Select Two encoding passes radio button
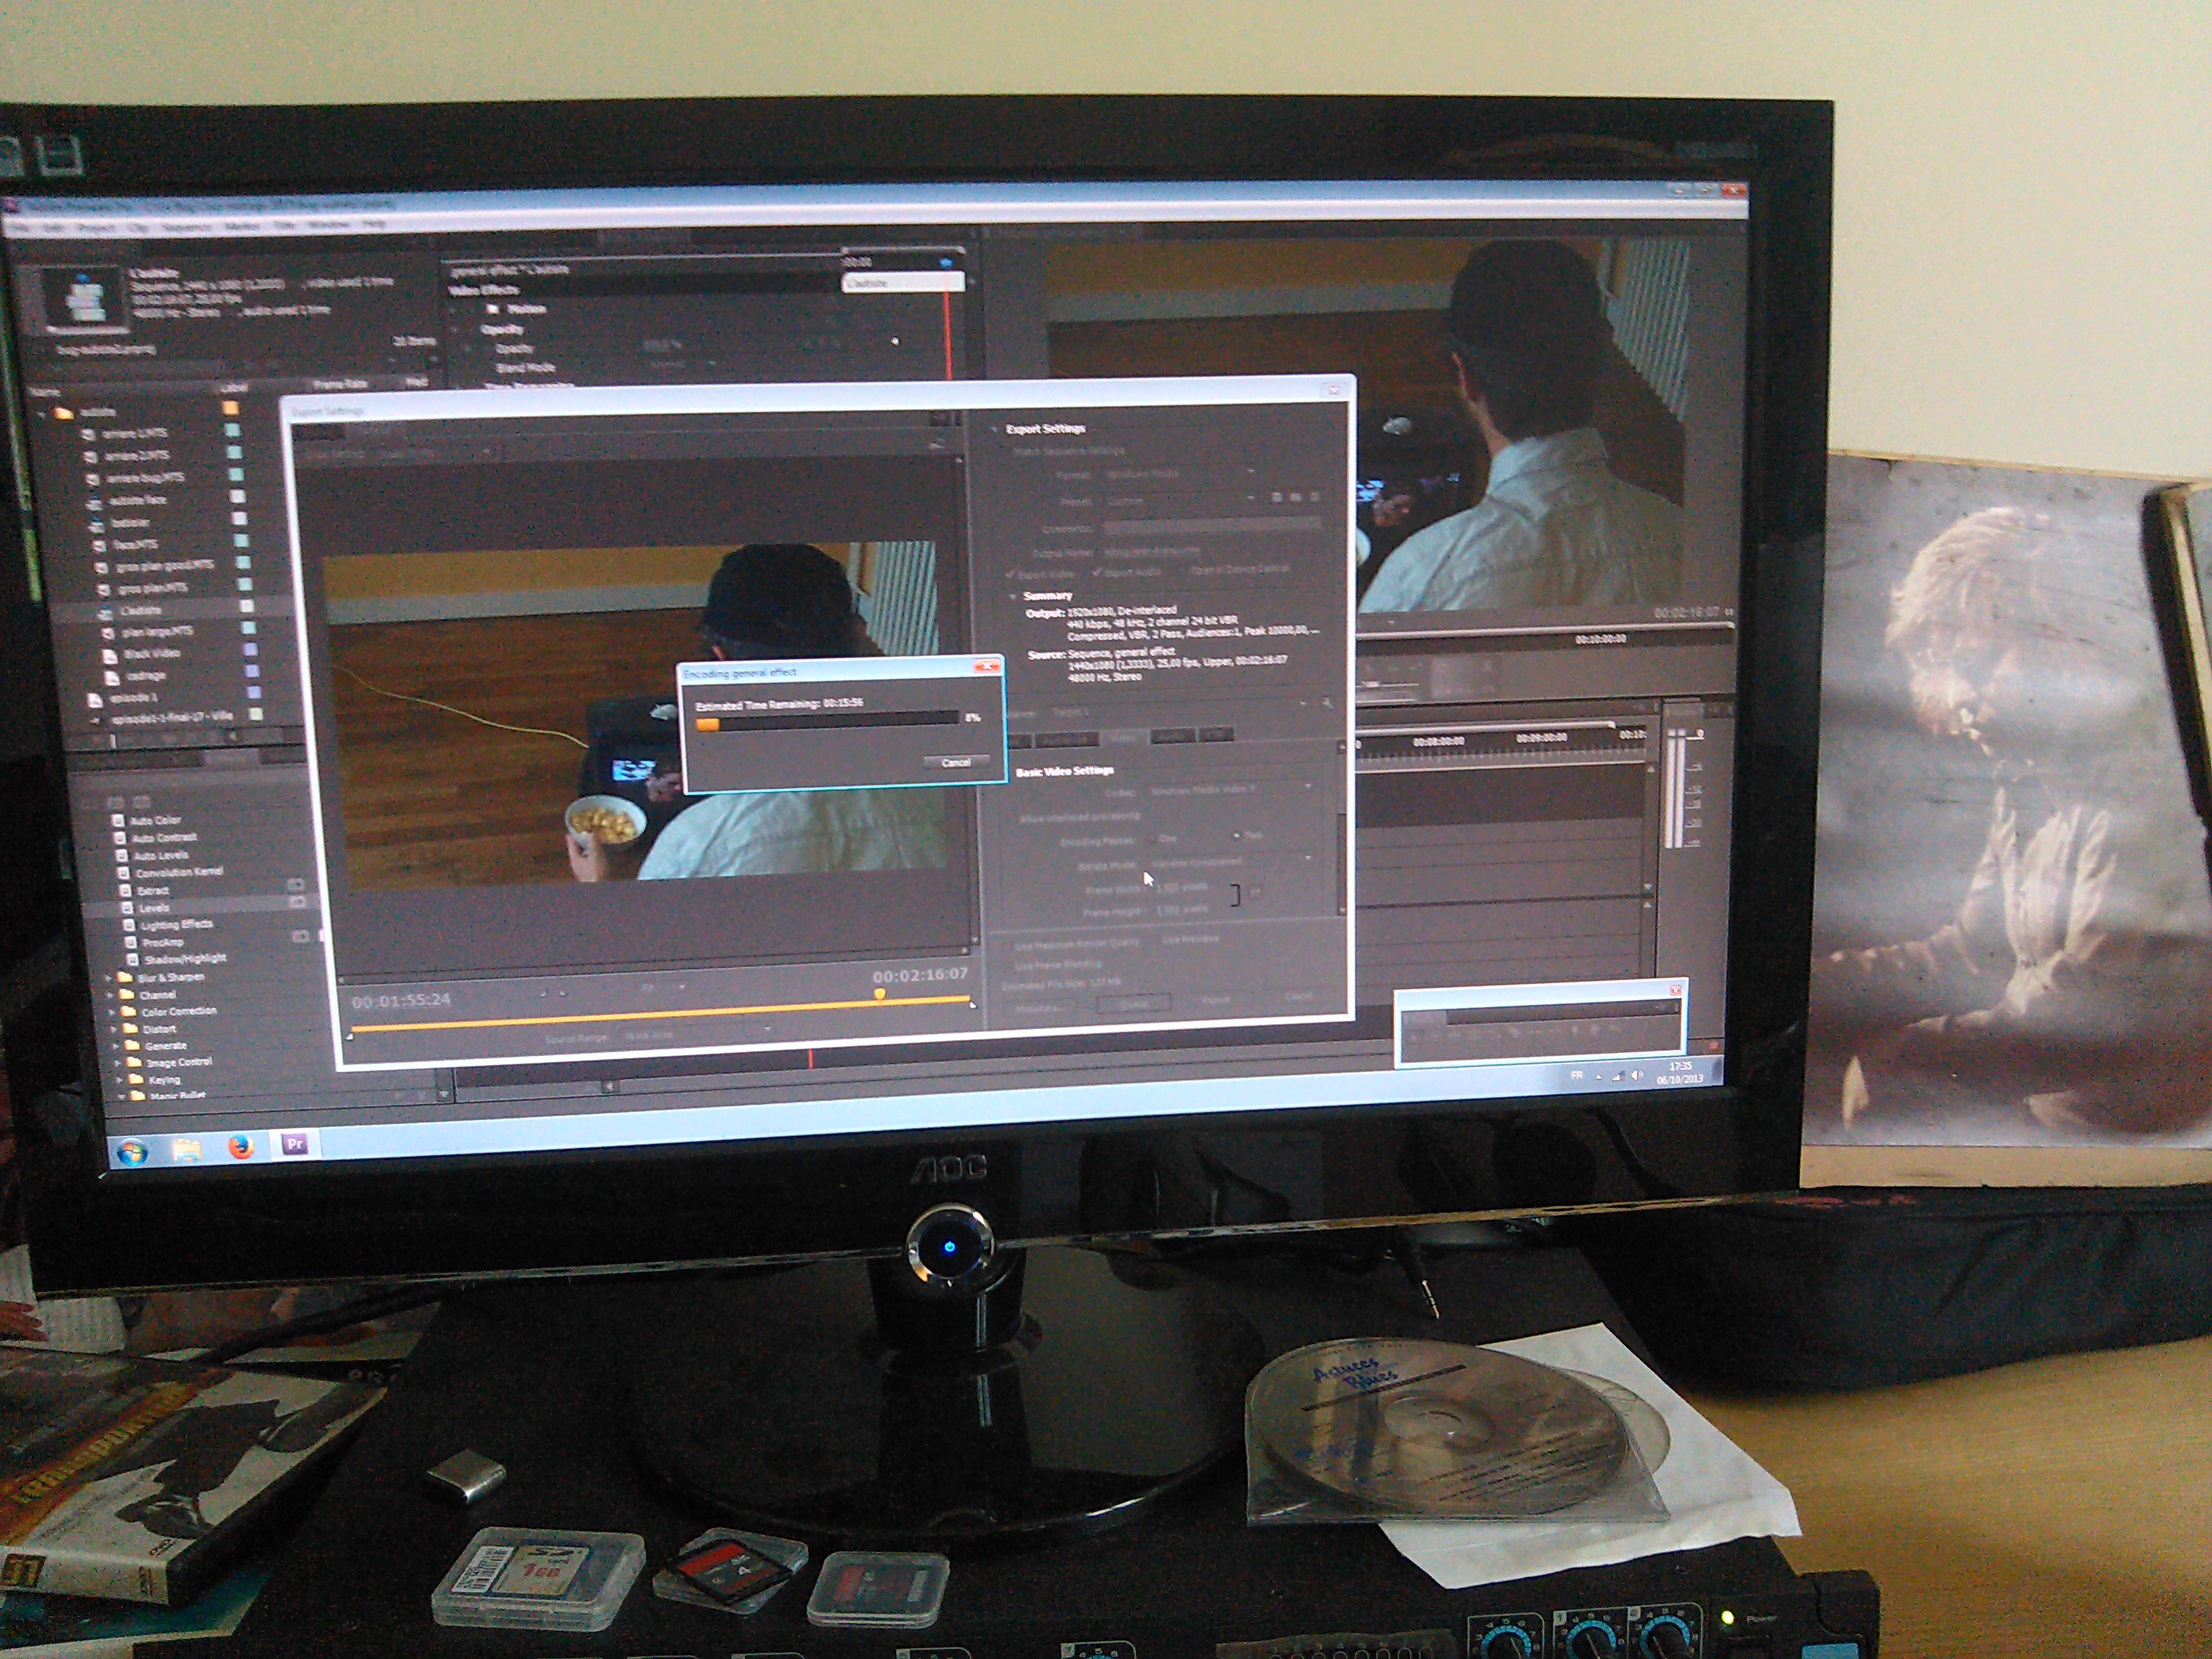Screen dimensions: 2212x1659 (x=1236, y=835)
